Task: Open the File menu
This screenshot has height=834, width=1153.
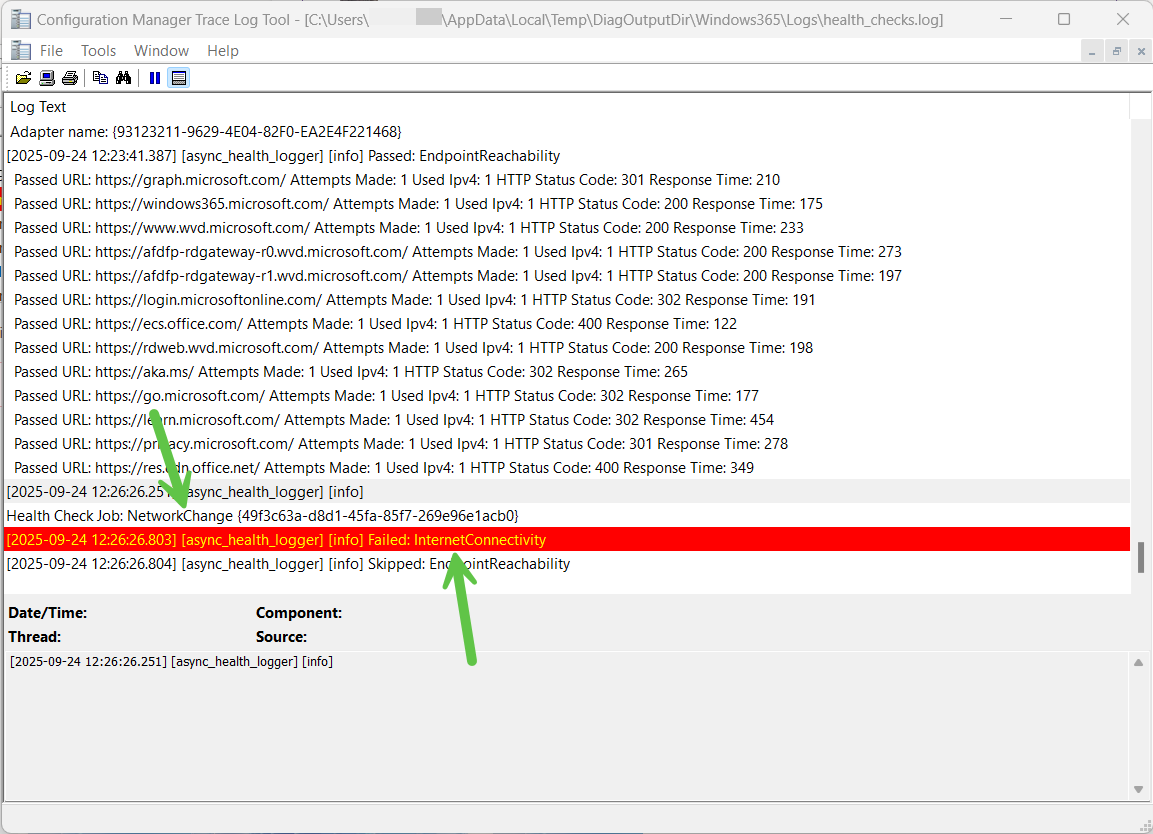Action: 51,51
